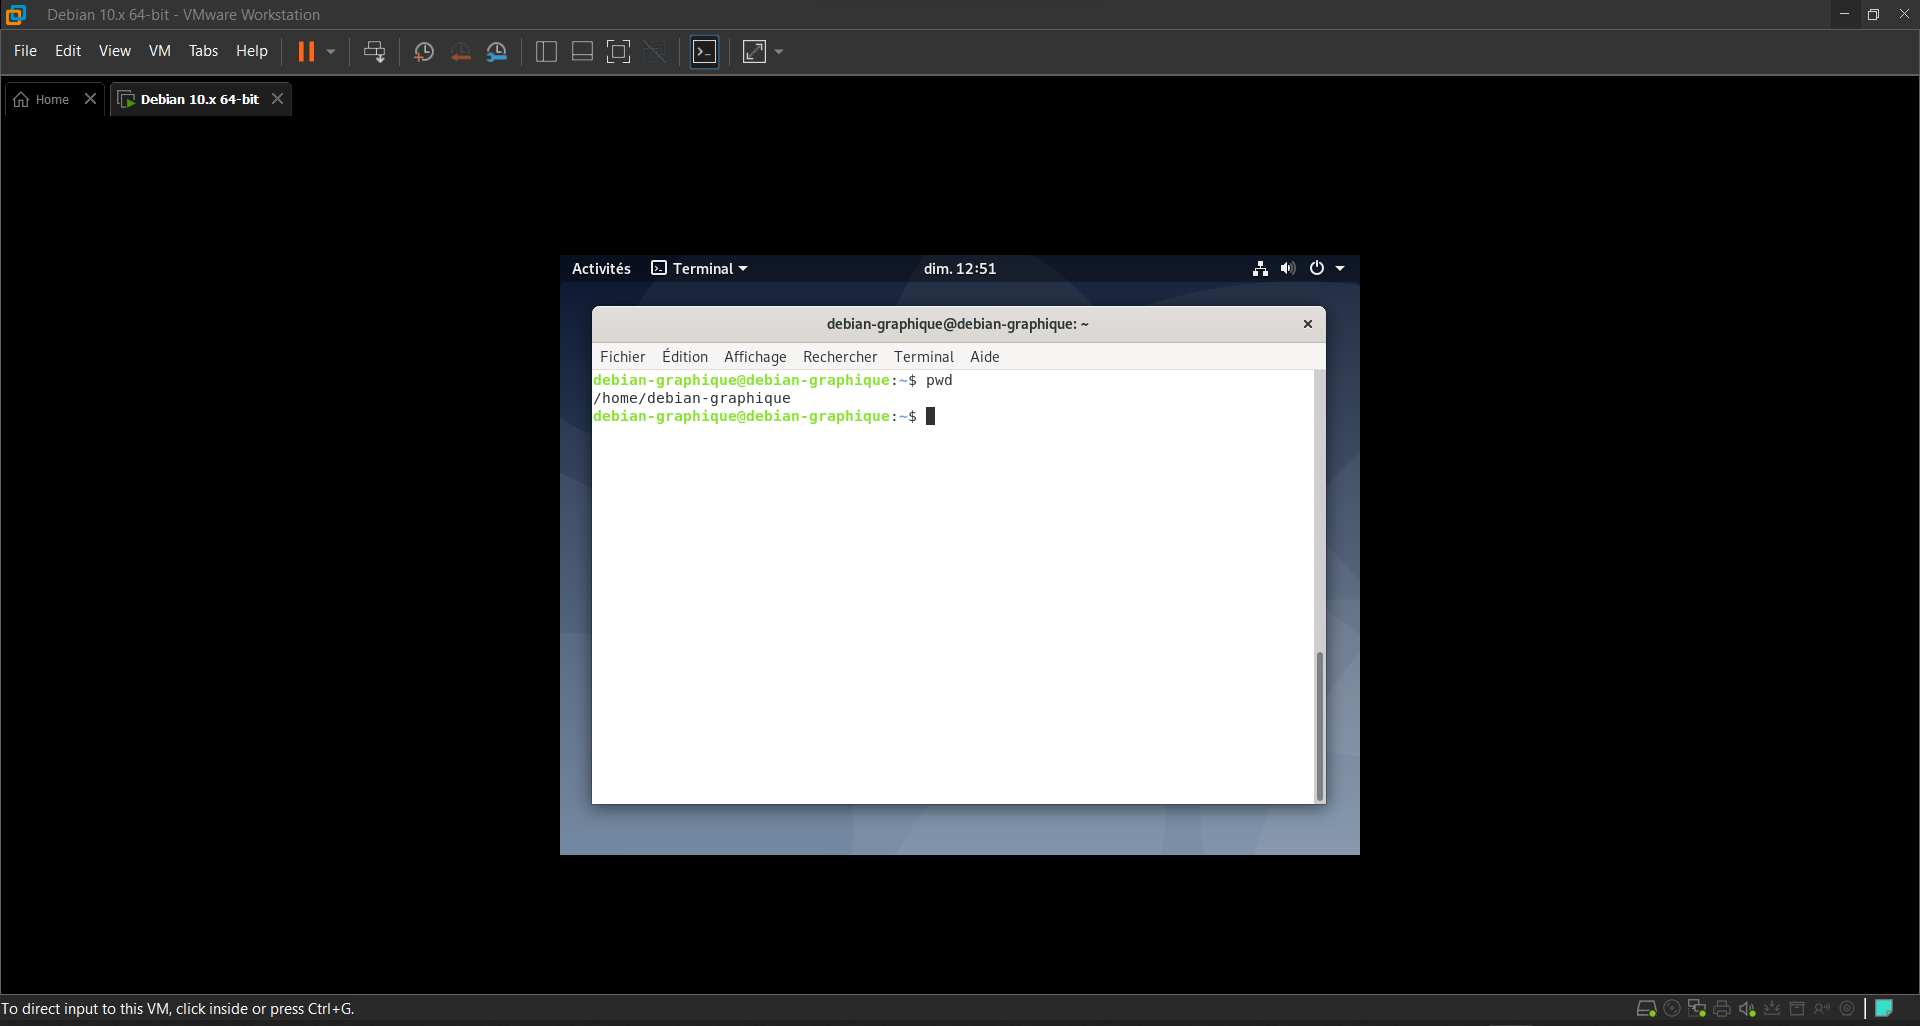
Task: Click the Send Ctrl+Alt+Del toolbar icon
Action: tap(374, 52)
